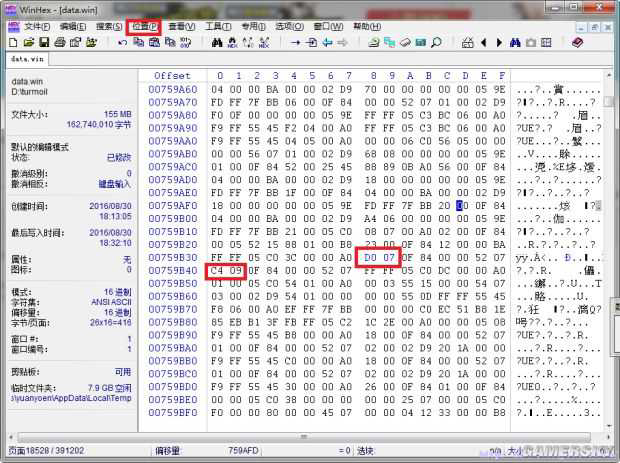Open the 文件(F) menu
Viewport: 620px width, 463px height.
tap(37, 26)
